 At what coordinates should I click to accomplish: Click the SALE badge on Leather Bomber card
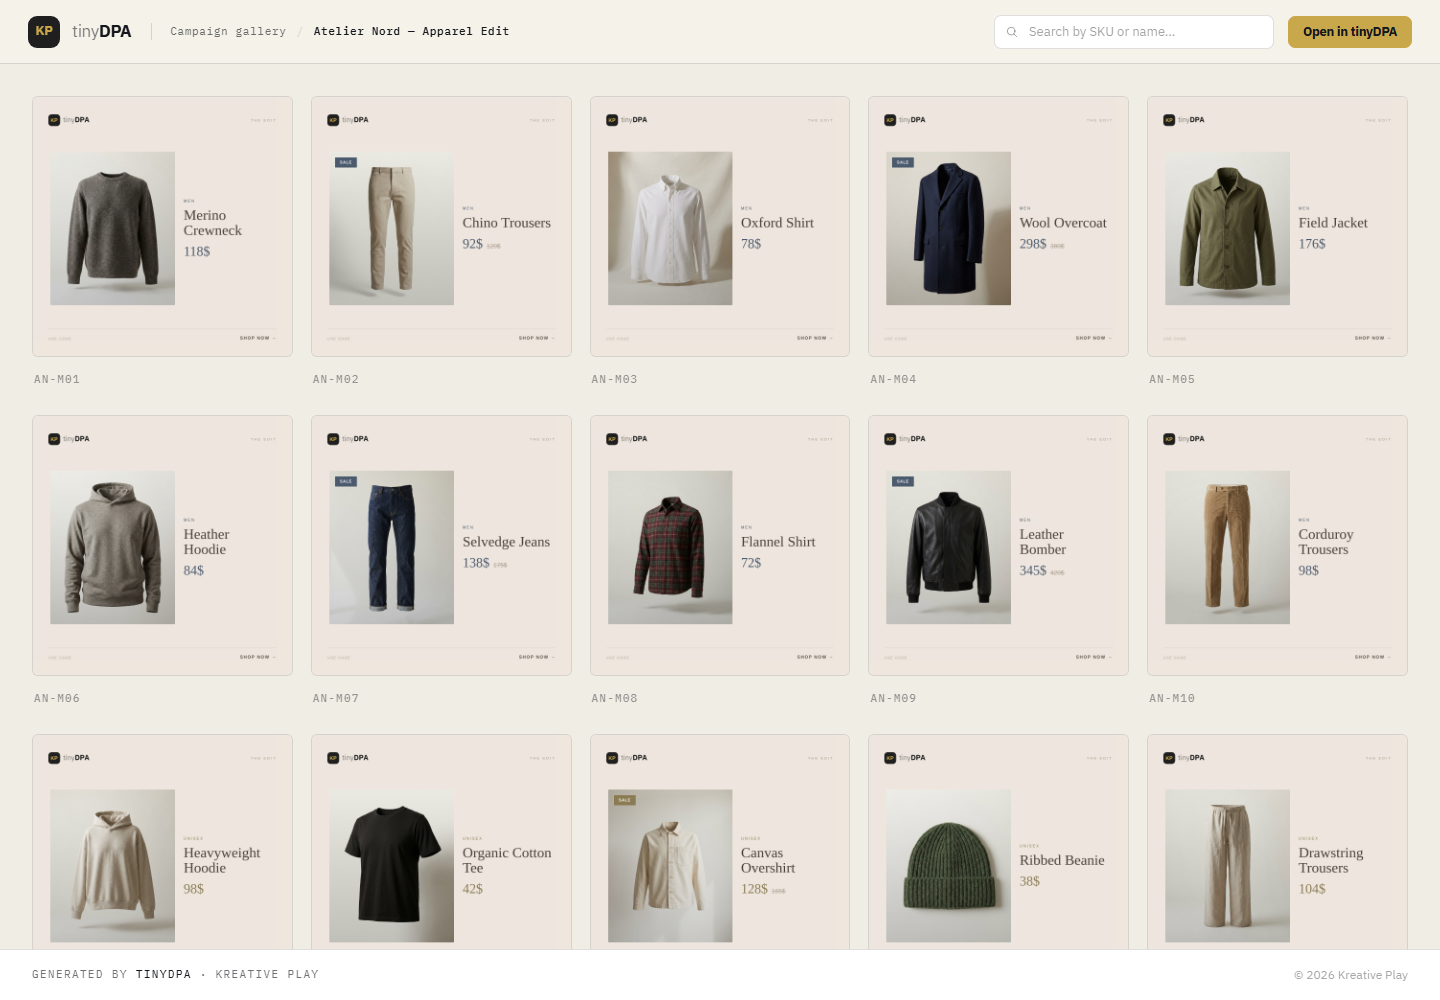click(x=903, y=481)
